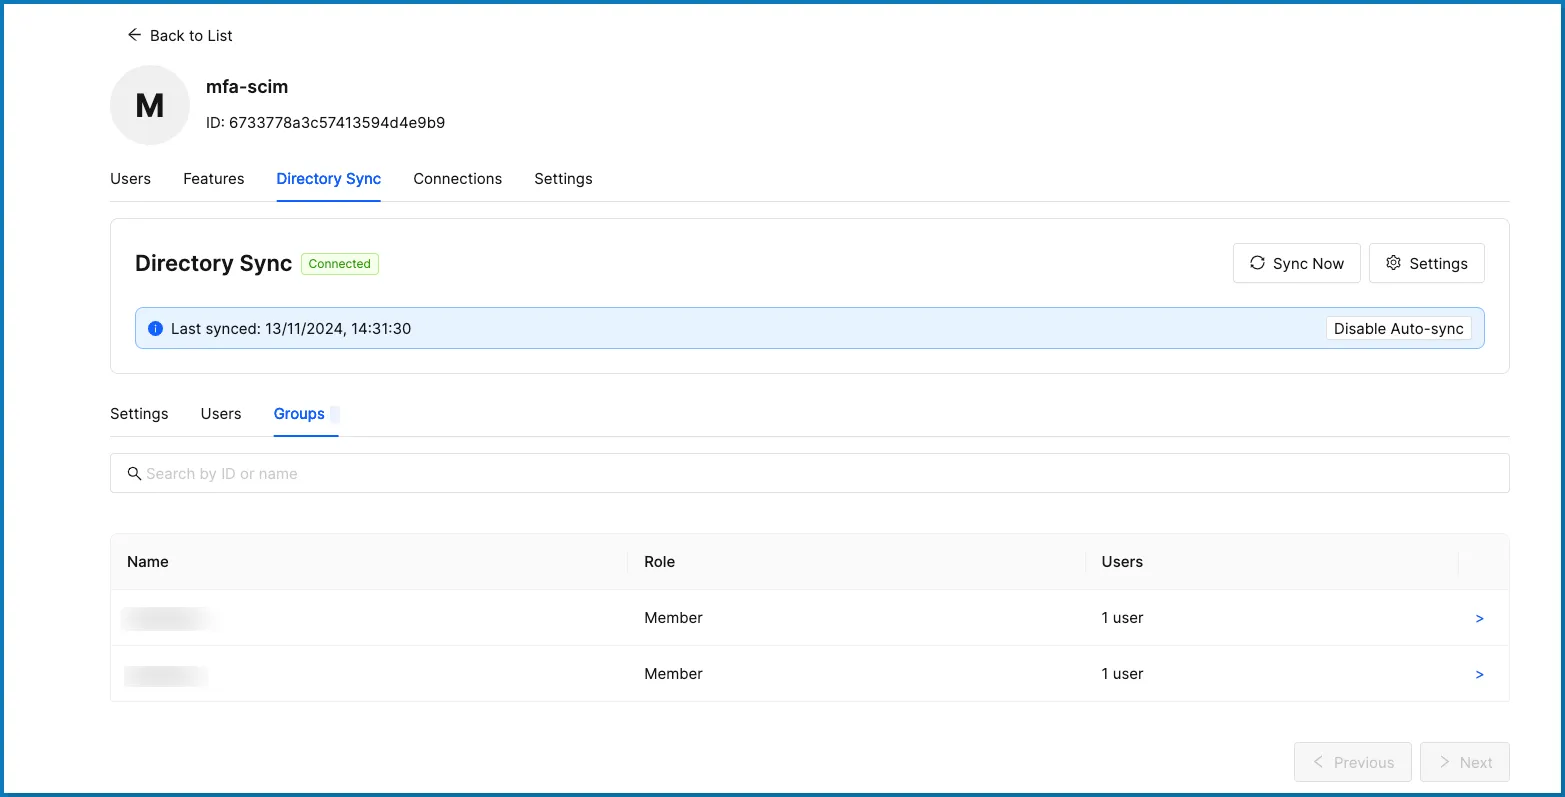This screenshot has height=797, width=1565.
Task: Click the info icon in the Last synced banner
Action: 156,328
